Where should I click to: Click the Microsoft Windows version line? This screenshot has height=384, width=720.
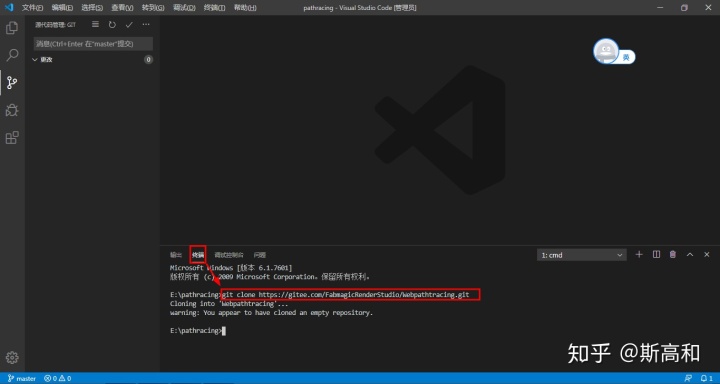point(231,268)
